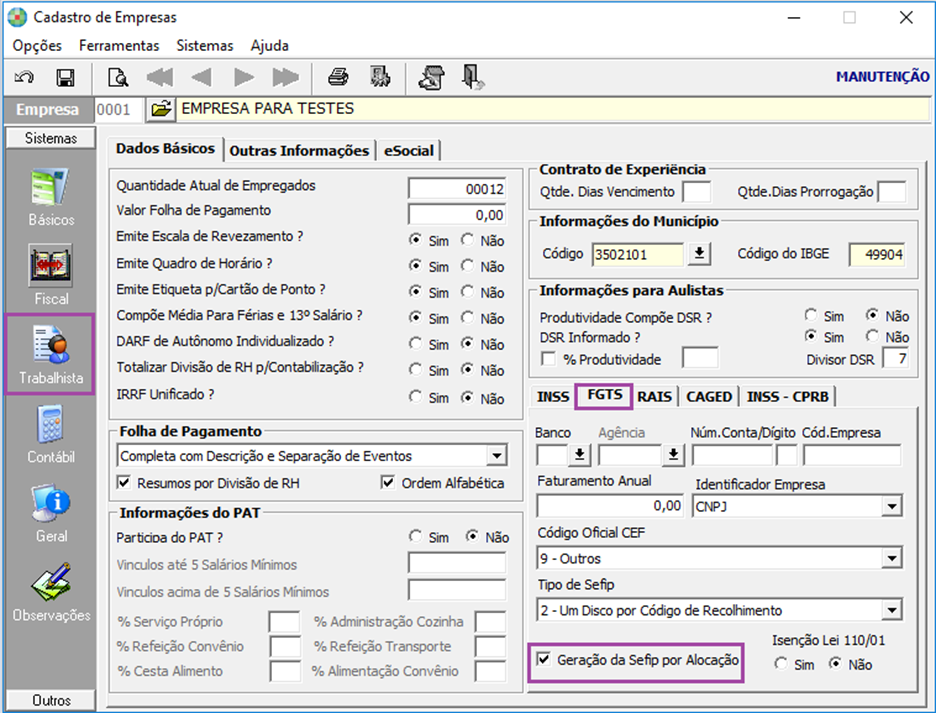Click the município Código lookup arrow button
This screenshot has height=713, width=936.
(x=699, y=254)
